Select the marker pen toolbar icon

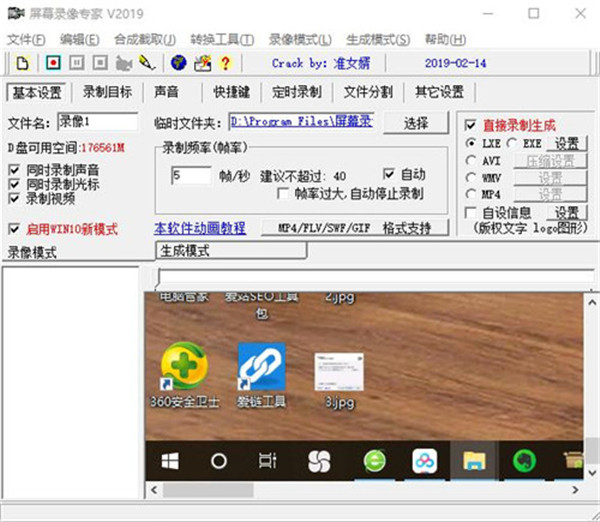click(147, 63)
